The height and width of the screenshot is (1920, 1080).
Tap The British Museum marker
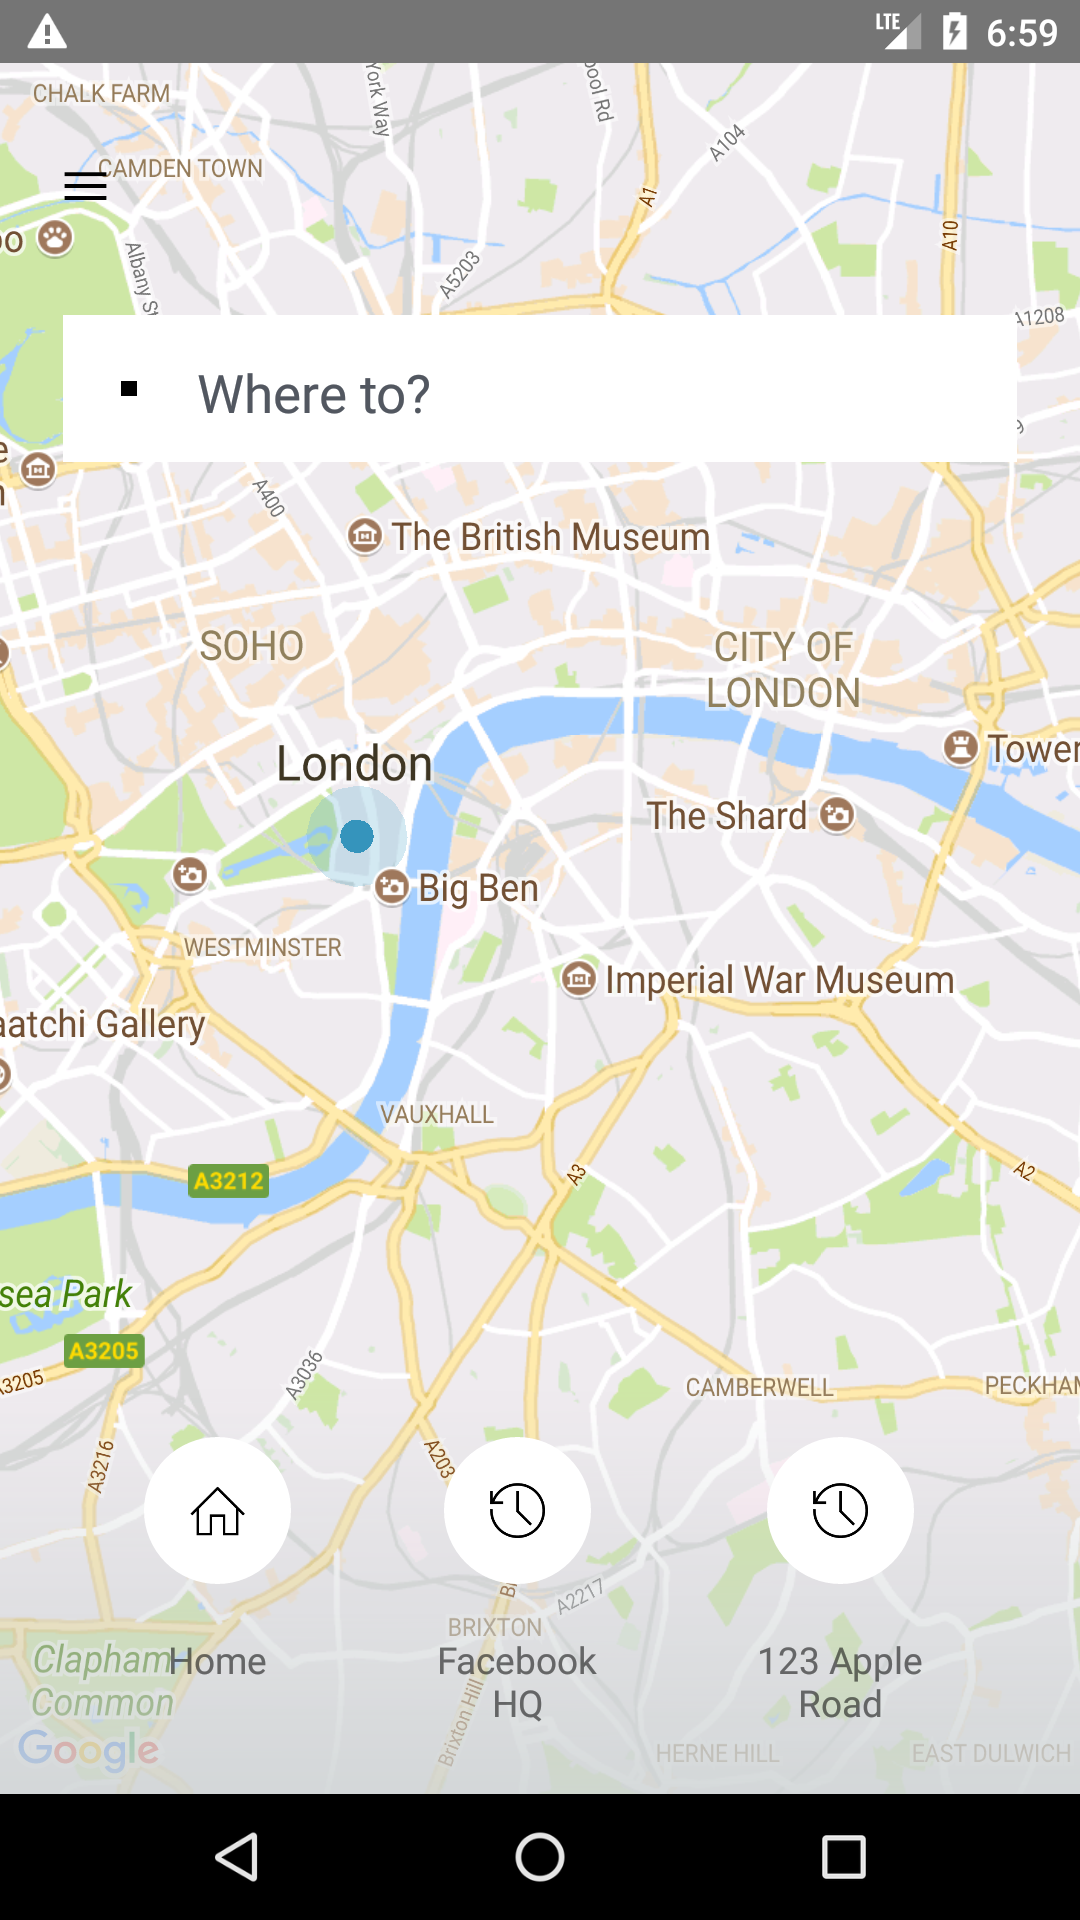(x=365, y=536)
